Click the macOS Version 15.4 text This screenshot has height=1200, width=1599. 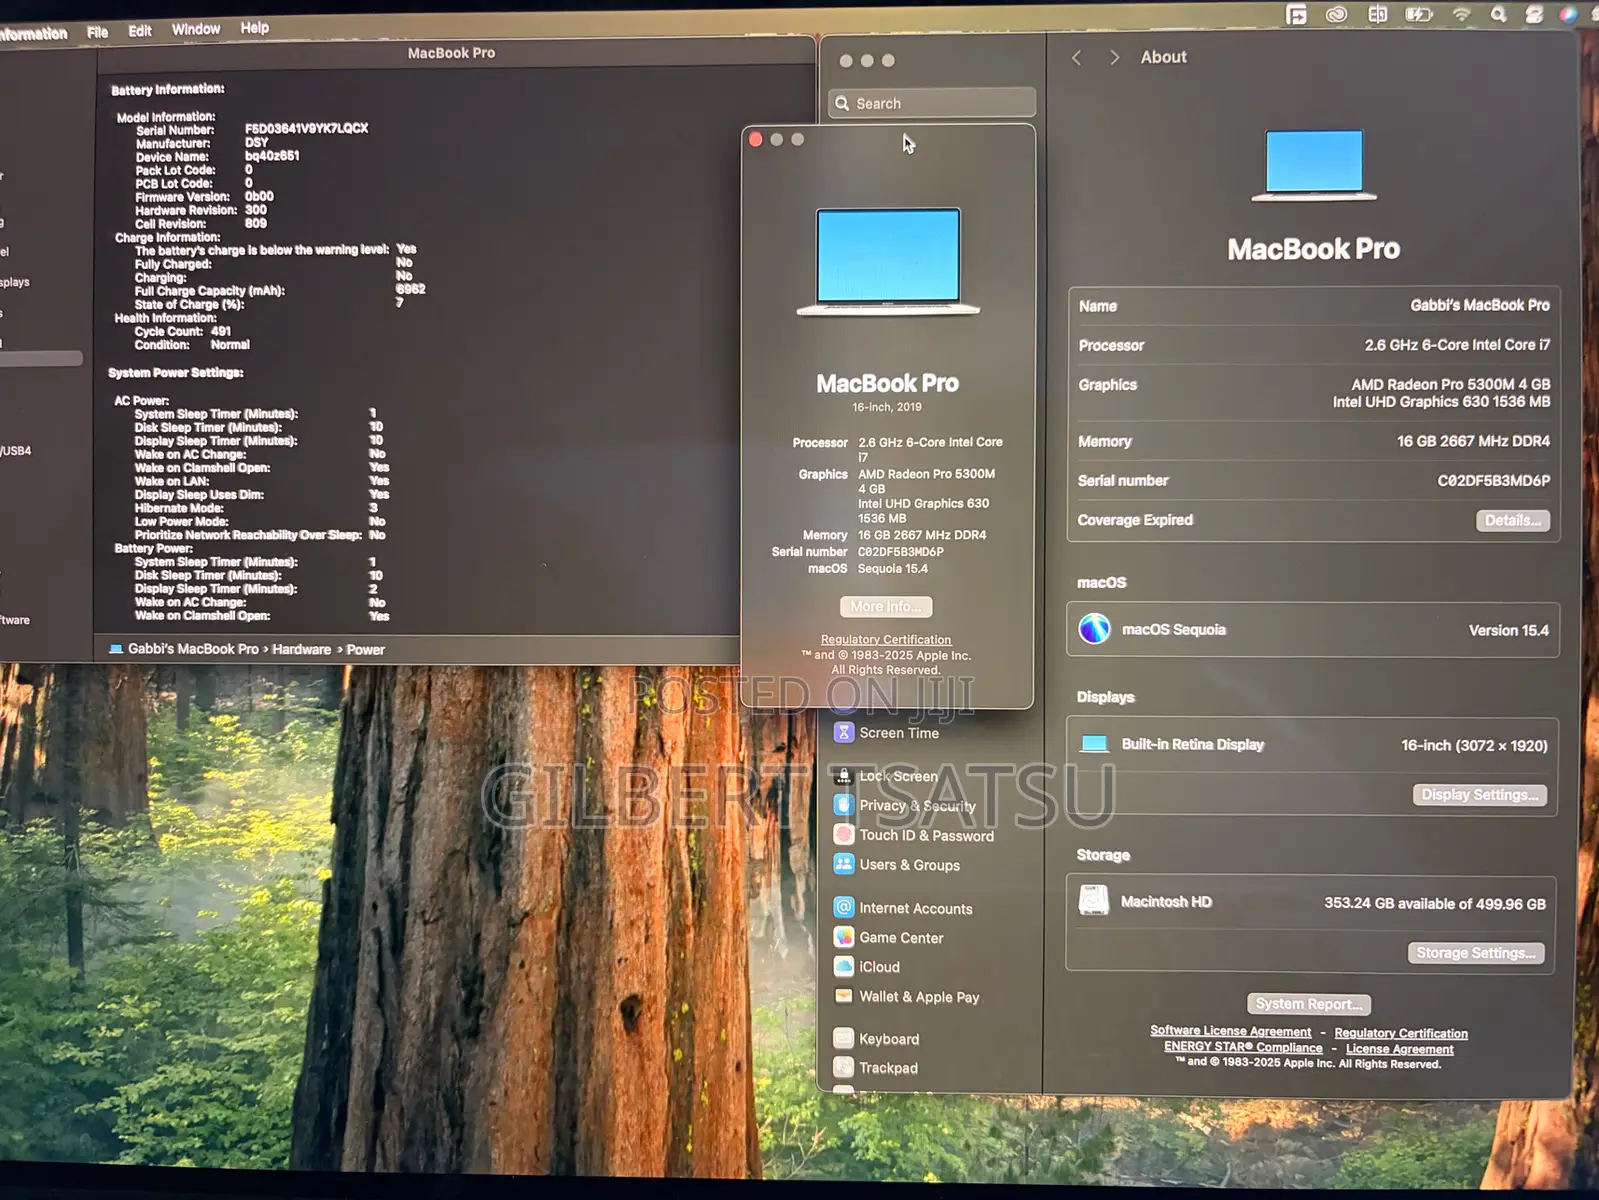coord(1508,630)
